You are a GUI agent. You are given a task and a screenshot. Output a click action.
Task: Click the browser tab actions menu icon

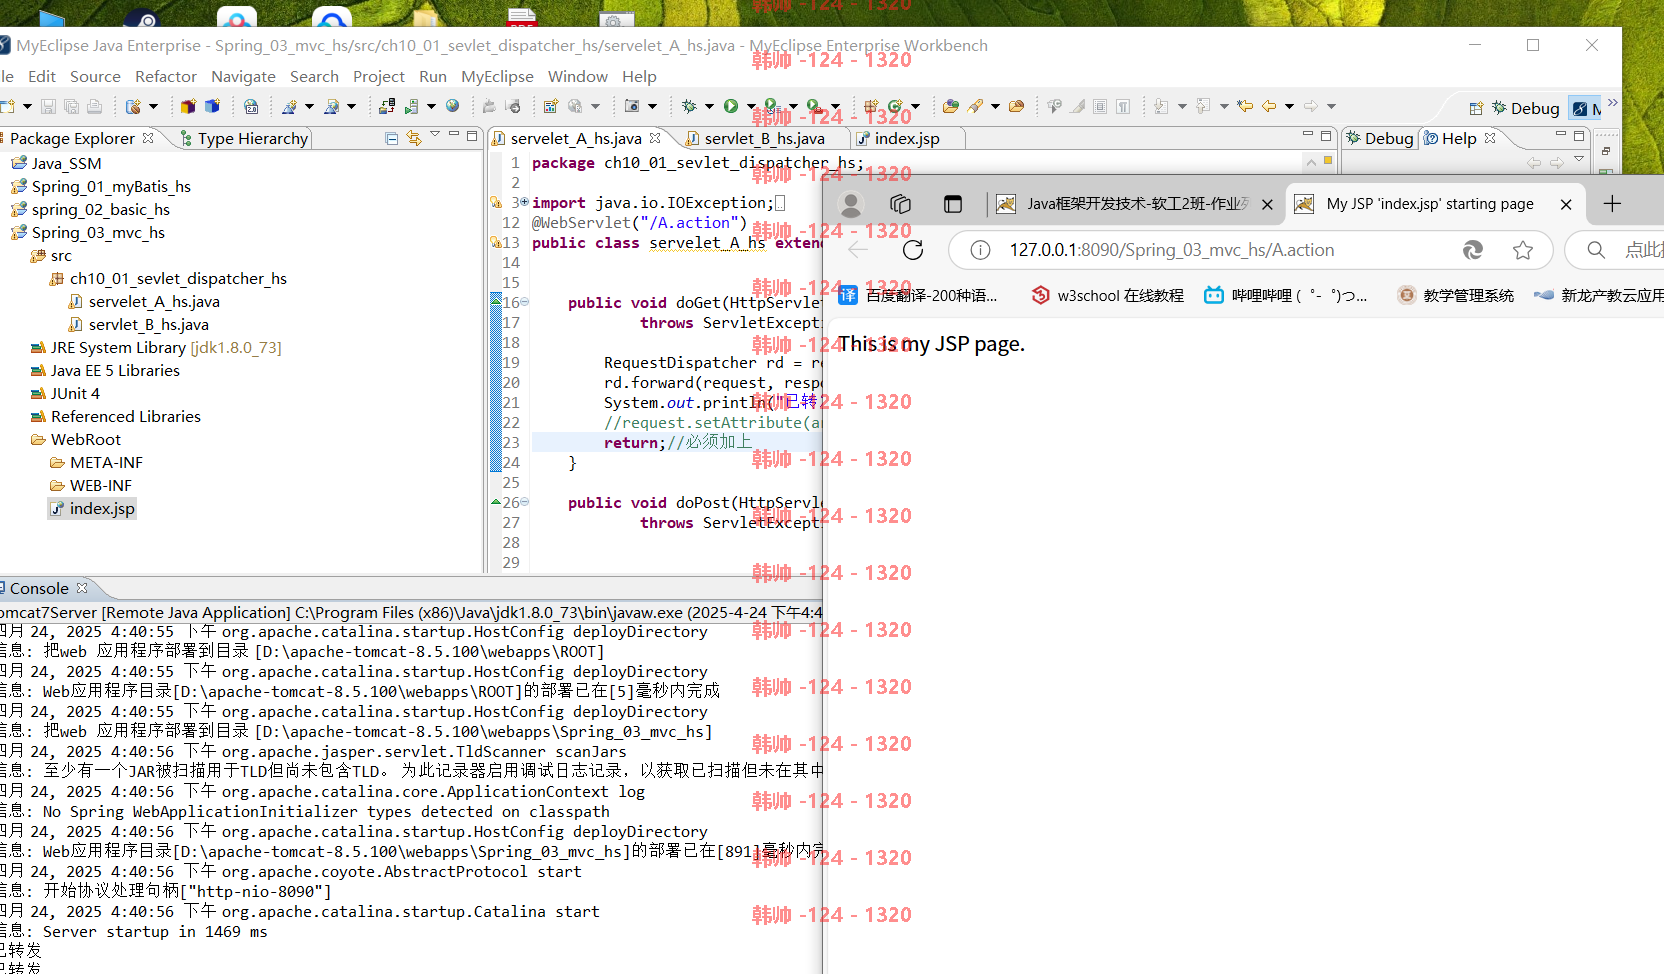coord(953,204)
